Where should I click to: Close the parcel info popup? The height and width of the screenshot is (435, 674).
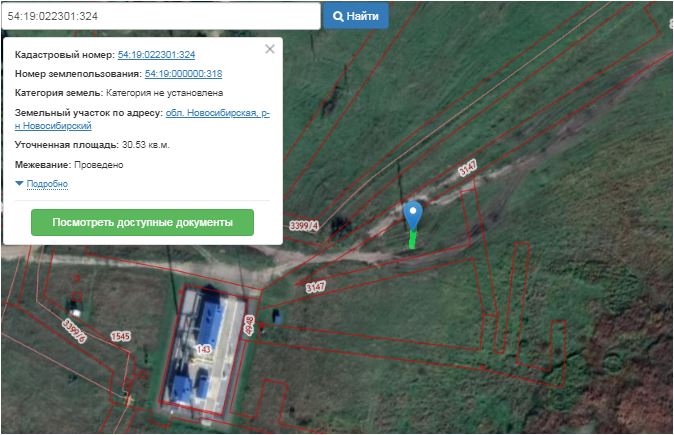point(269,49)
